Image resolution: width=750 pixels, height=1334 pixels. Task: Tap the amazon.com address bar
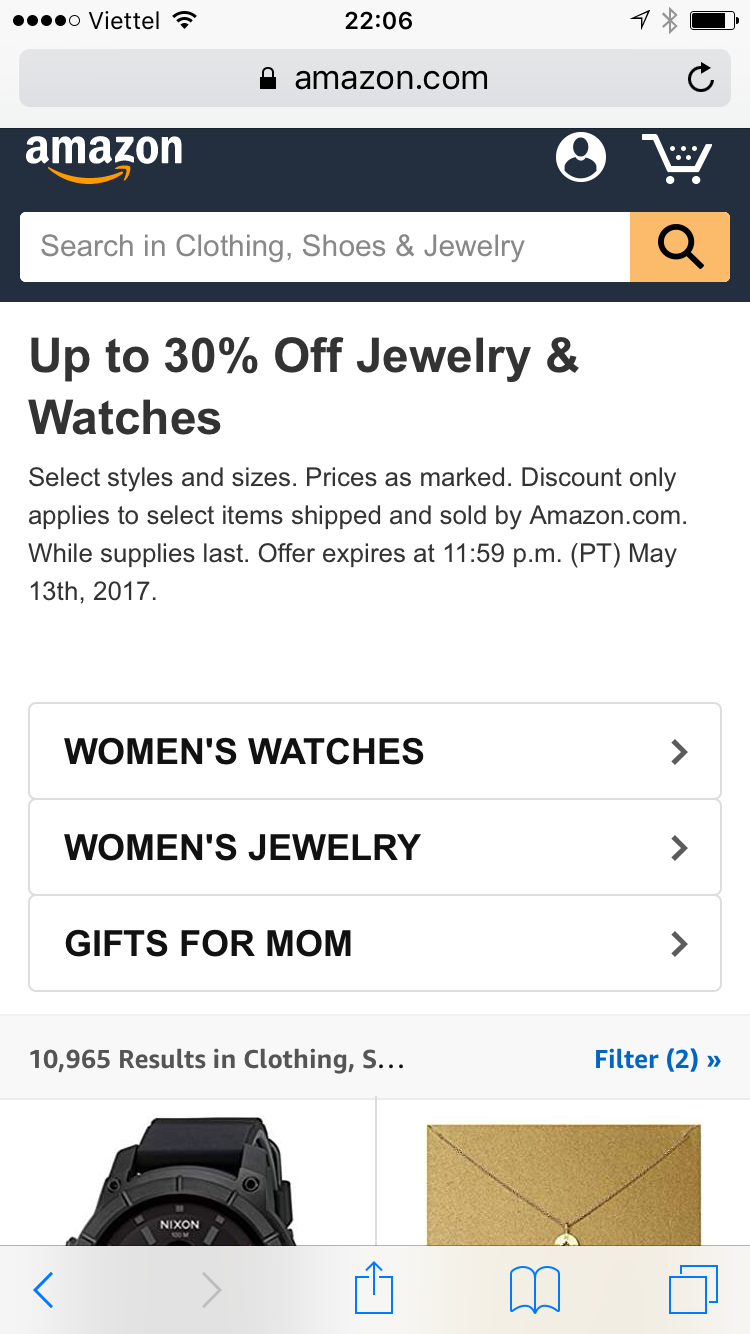(x=374, y=79)
